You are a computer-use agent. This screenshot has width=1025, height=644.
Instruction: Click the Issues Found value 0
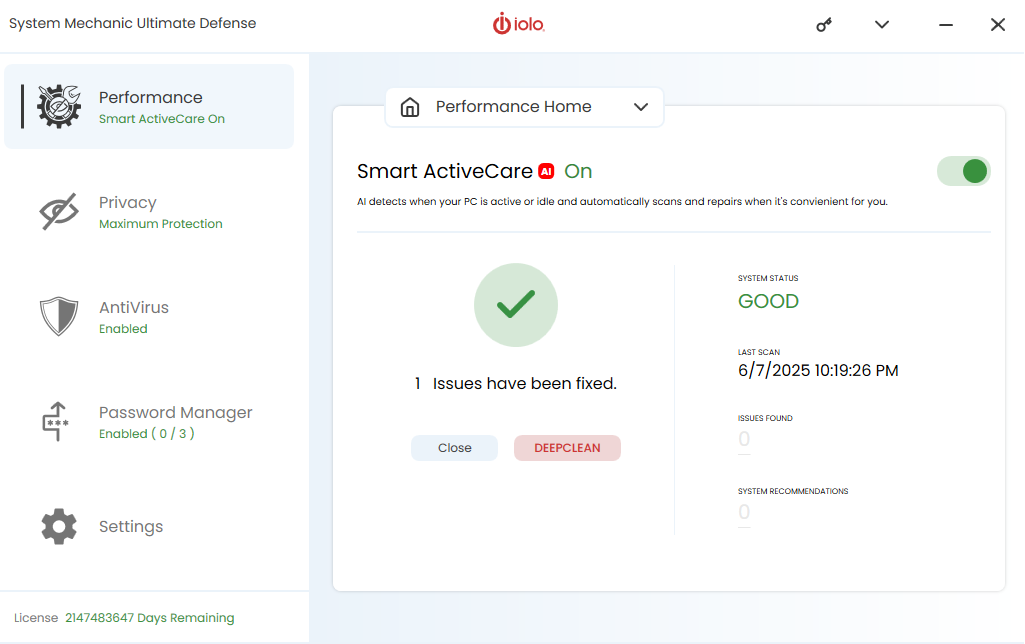coord(744,439)
